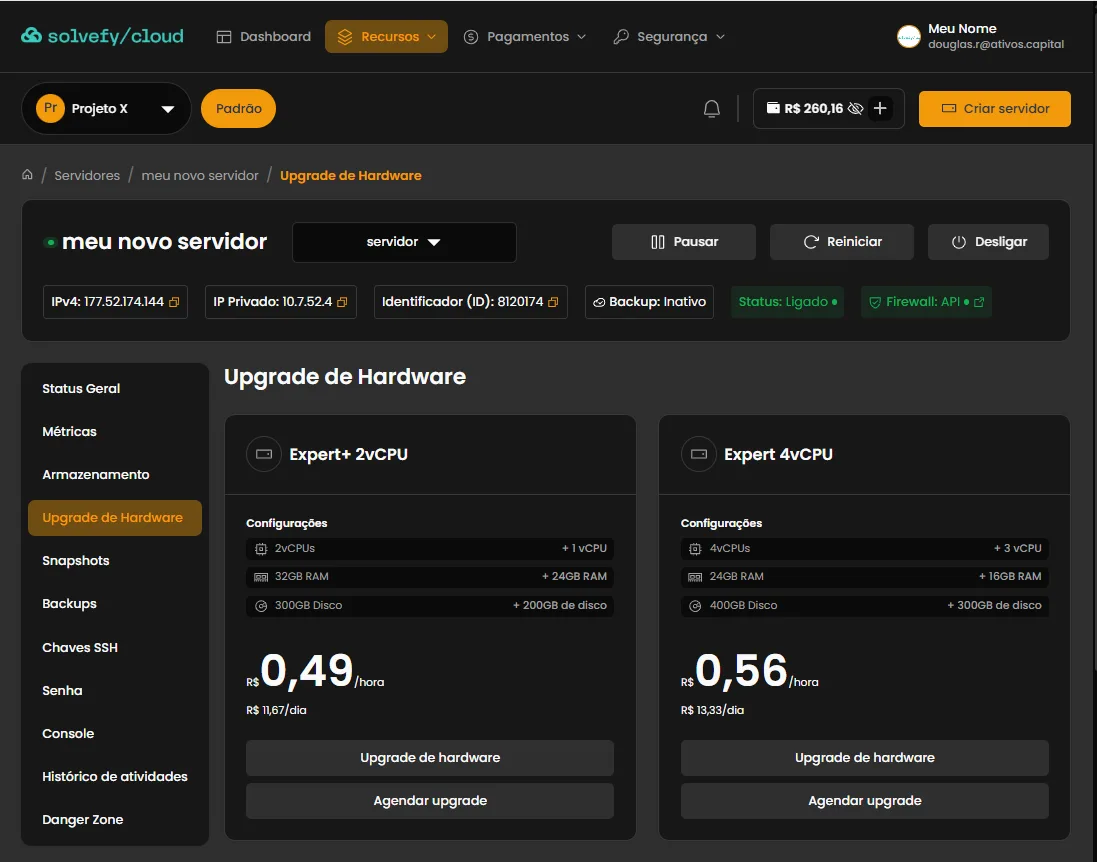Click the Upgrade de Hardware breadcrumb
The width and height of the screenshot is (1097, 862).
coord(351,176)
